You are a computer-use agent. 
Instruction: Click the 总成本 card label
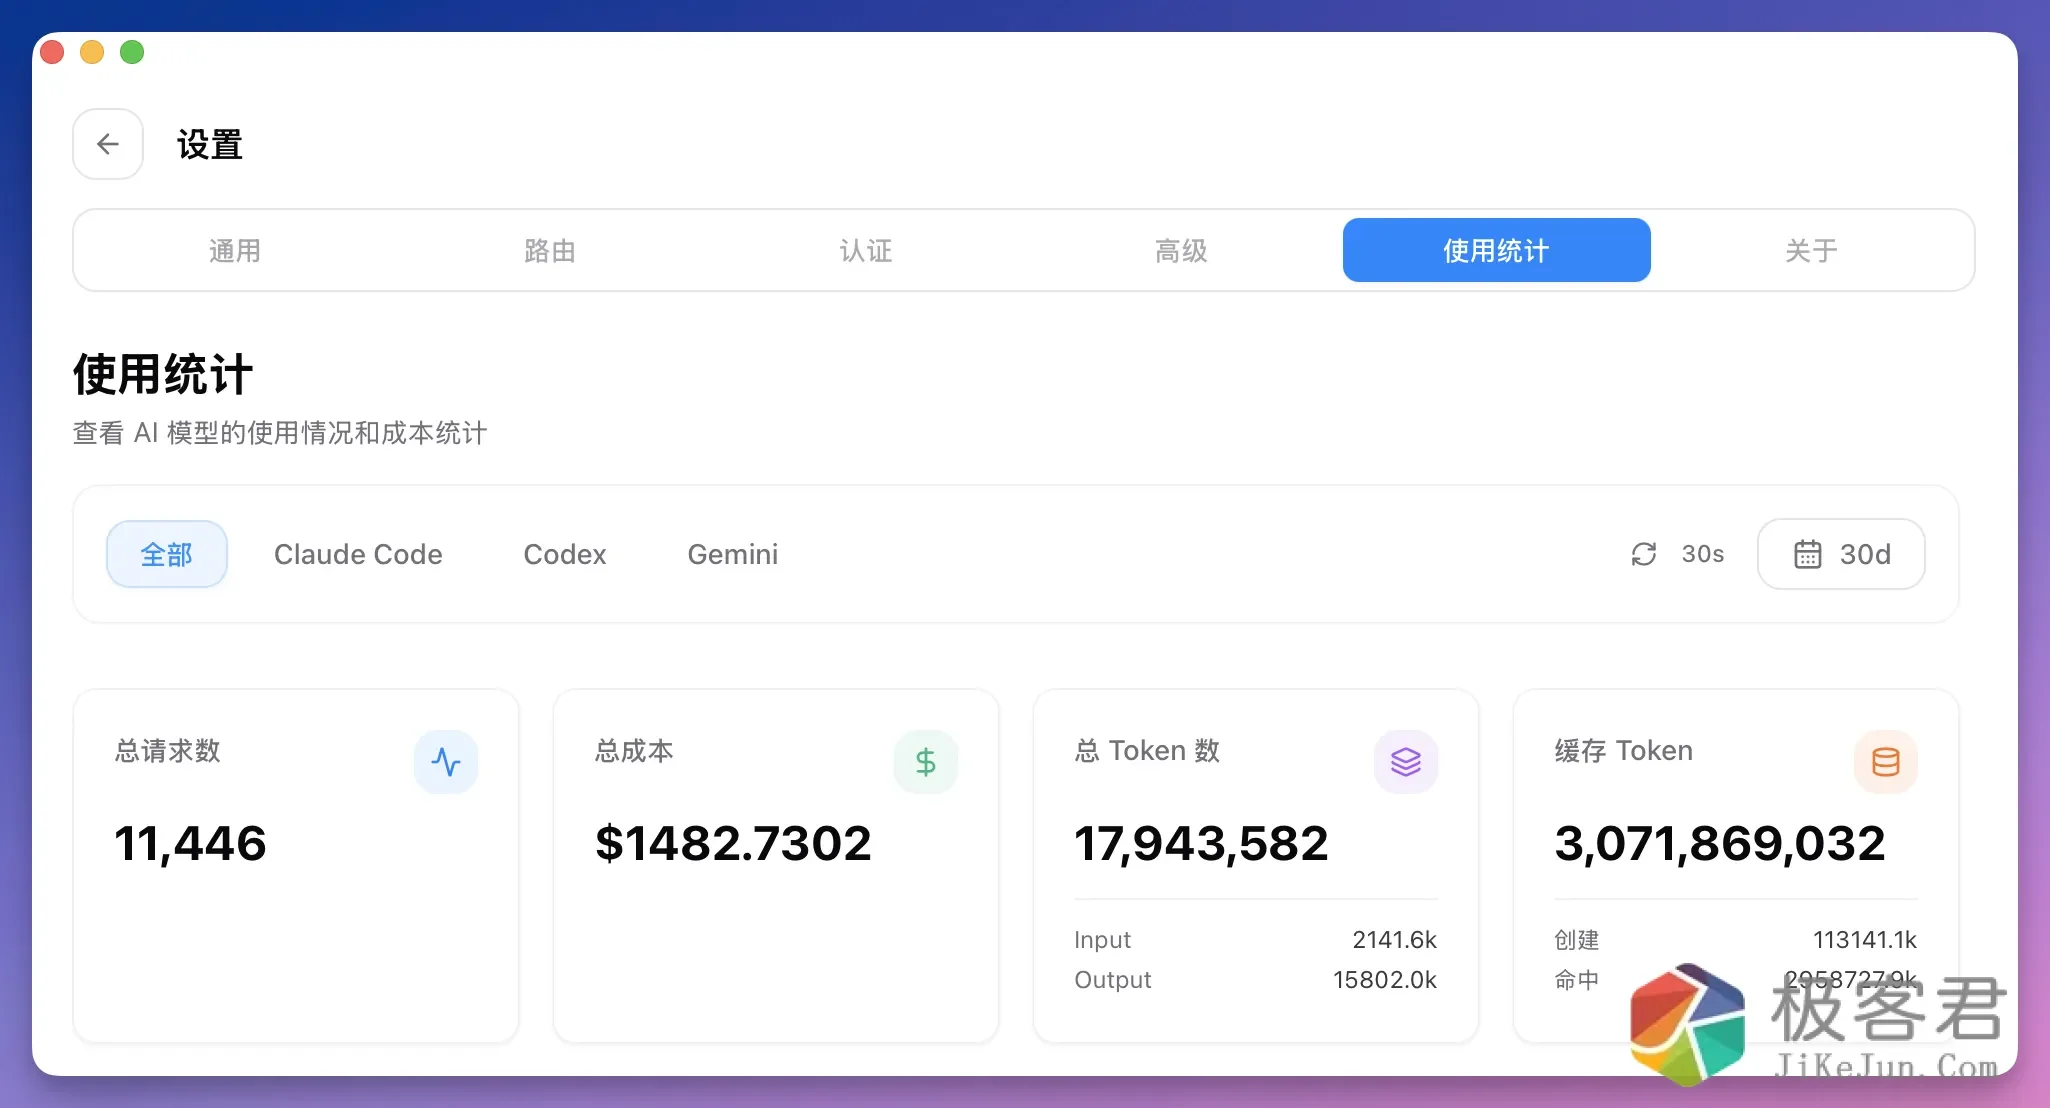tap(634, 751)
